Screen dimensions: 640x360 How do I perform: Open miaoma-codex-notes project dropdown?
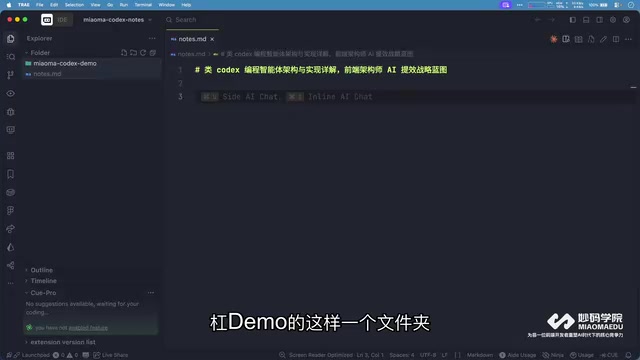pyautogui.click(x=117, y=20)
